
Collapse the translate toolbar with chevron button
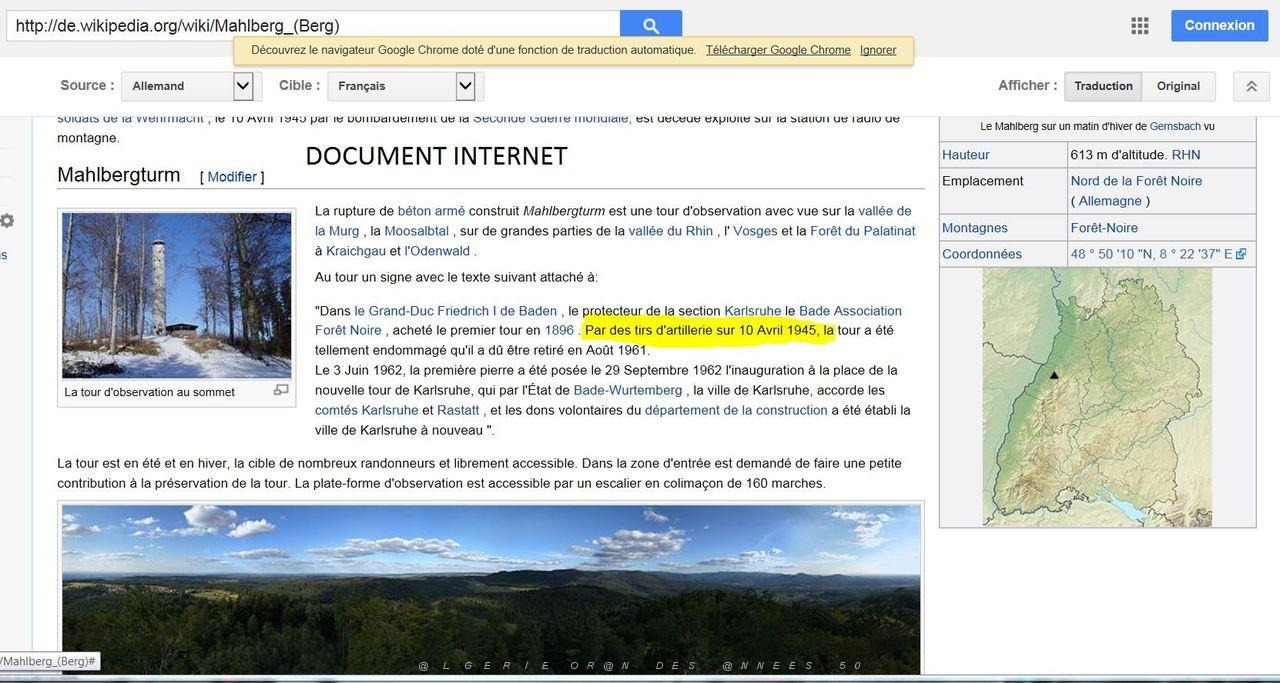coord(1251,86)
